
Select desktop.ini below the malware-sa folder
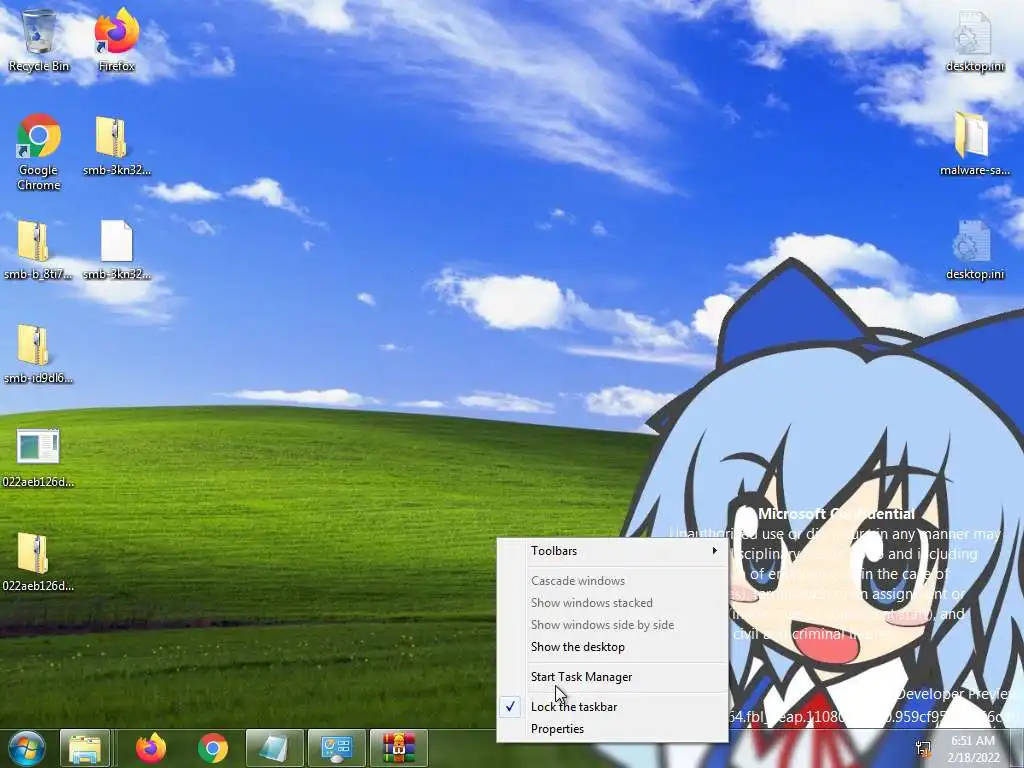(x=974, y=249)
